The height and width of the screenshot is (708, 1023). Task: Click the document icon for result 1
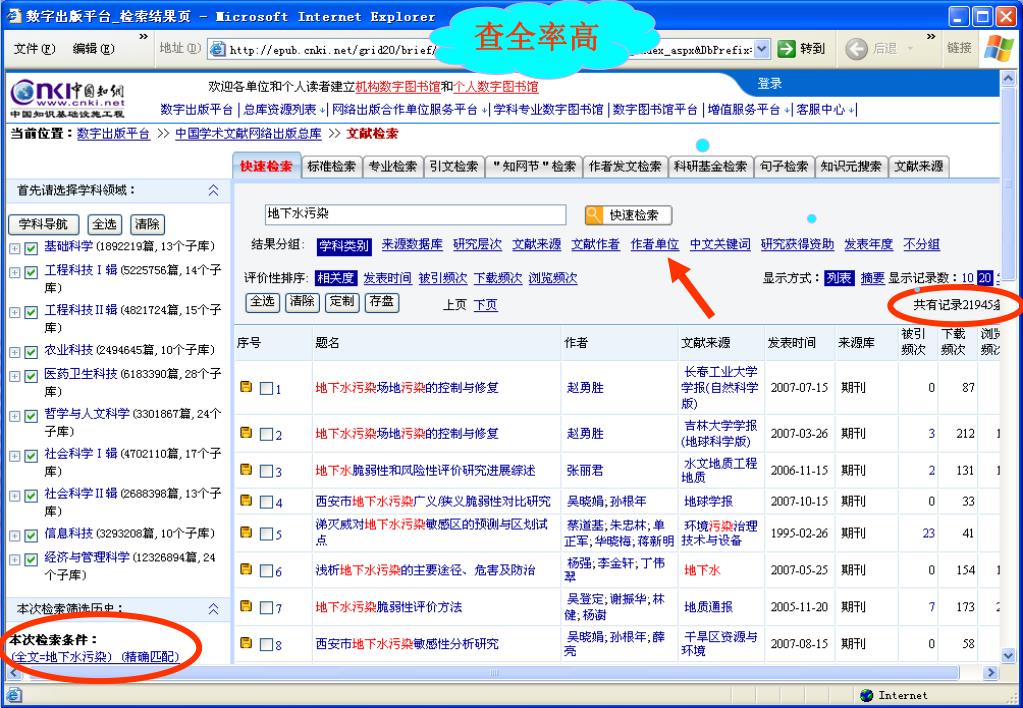[x=246, y=387]
